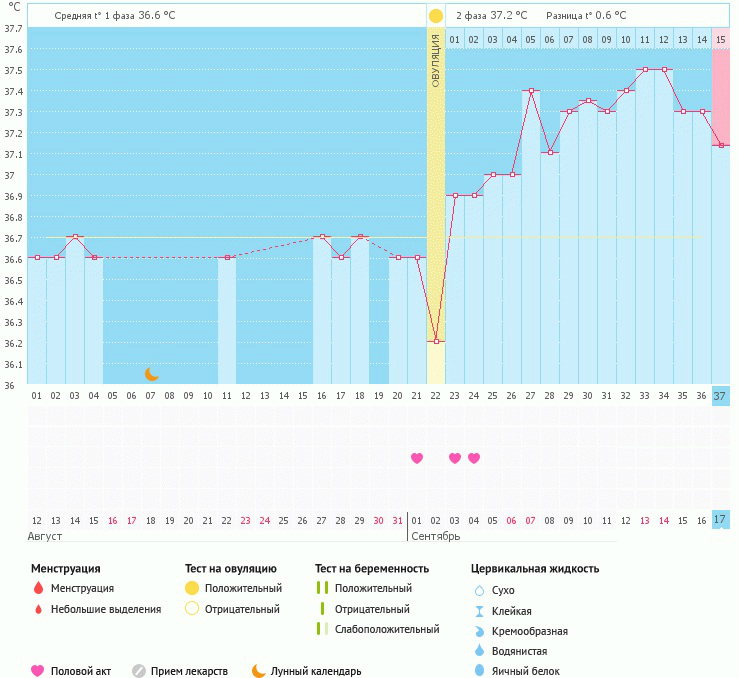Click the pink phase day 15 column header
Screen dimensions: 739x678
click(720, 39)
